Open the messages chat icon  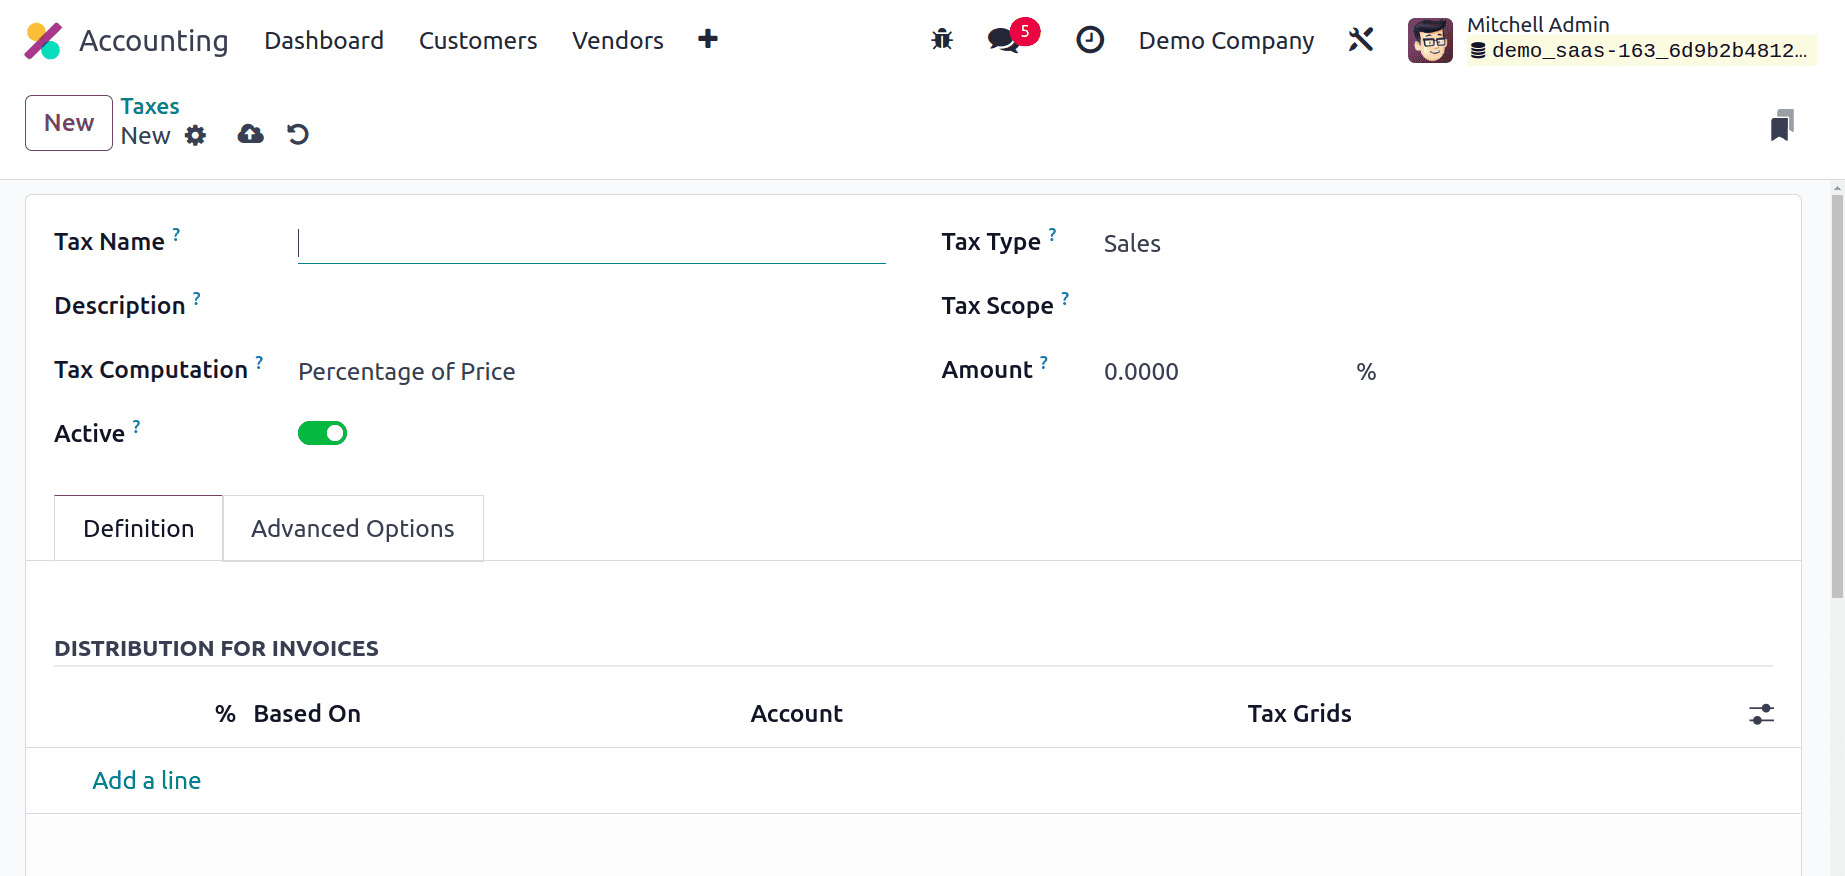(1002, 40)
